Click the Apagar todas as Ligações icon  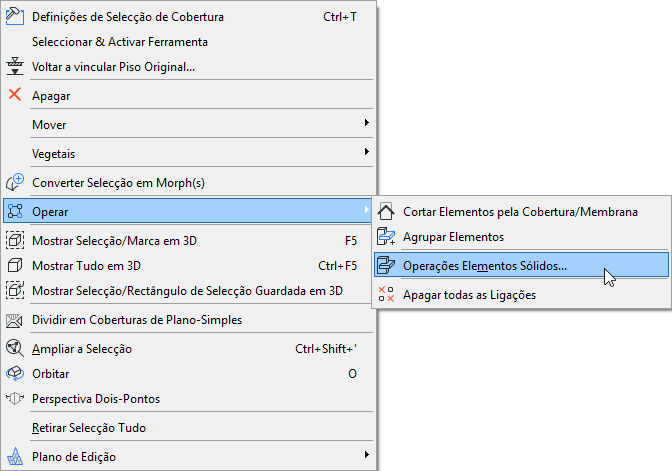click(x=386, y=295)
